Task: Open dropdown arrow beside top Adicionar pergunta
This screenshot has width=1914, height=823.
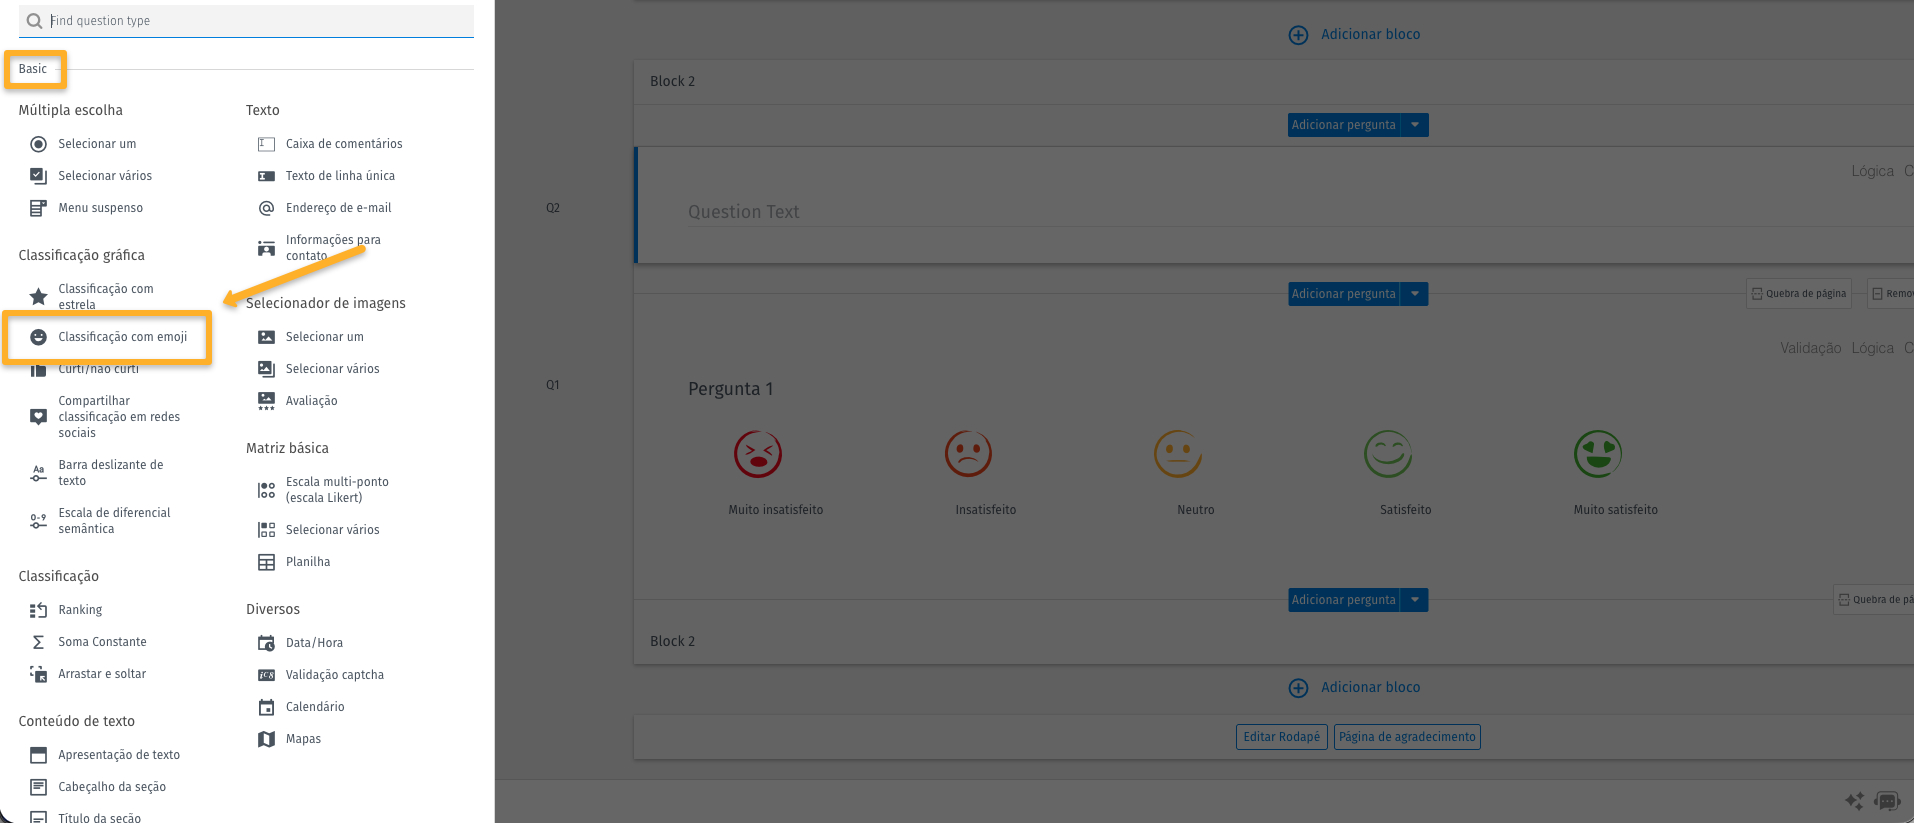Action: (1414, 125)
